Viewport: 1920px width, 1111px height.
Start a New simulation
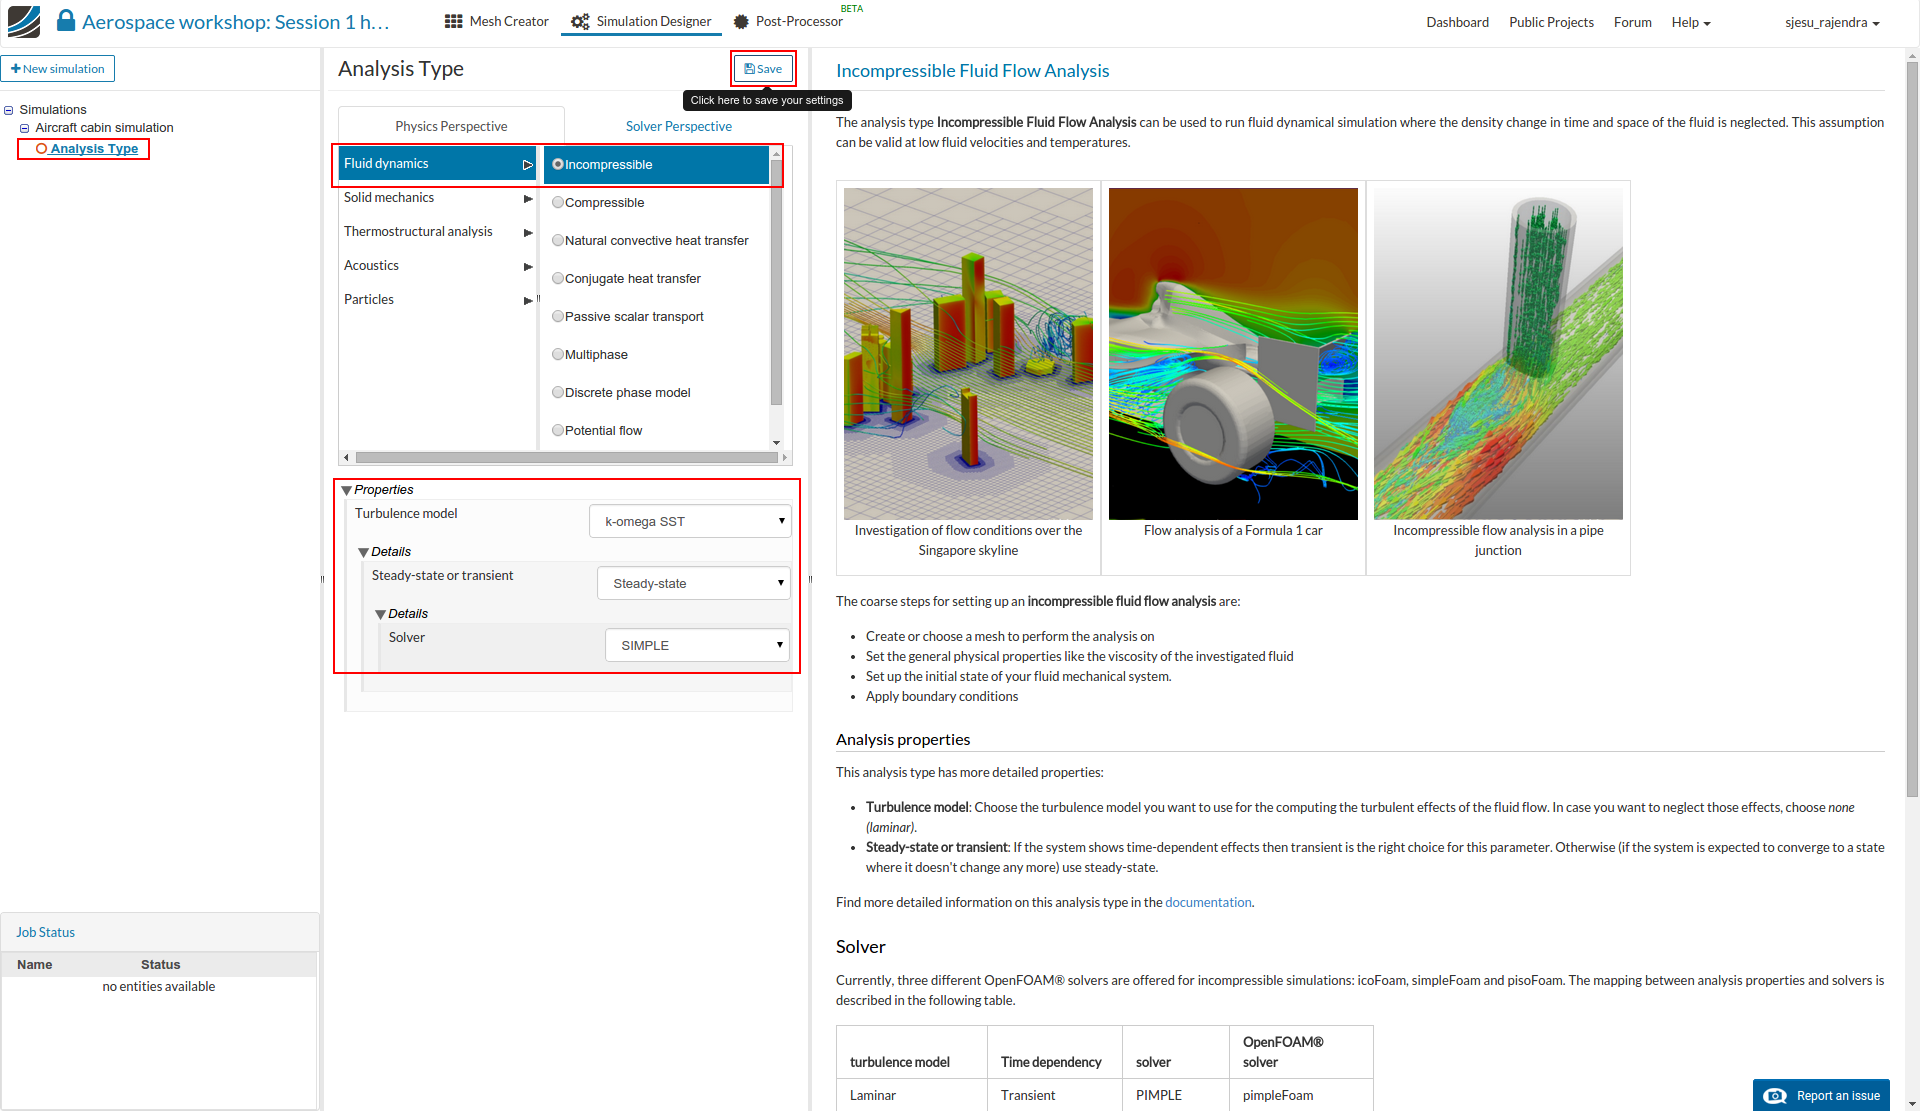[x=57, y=68]
